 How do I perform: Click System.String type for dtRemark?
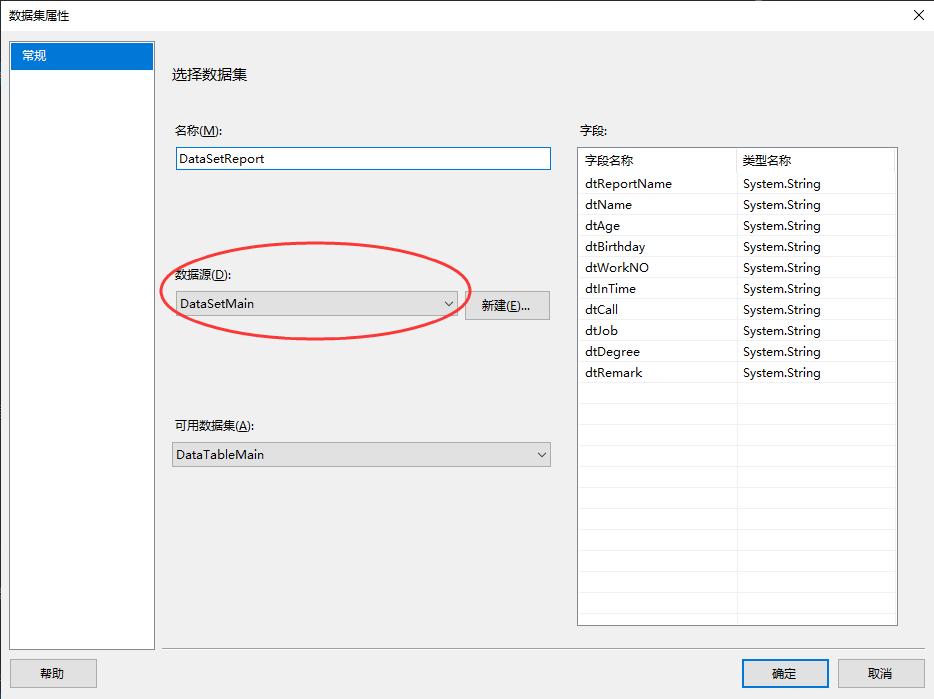782,372
